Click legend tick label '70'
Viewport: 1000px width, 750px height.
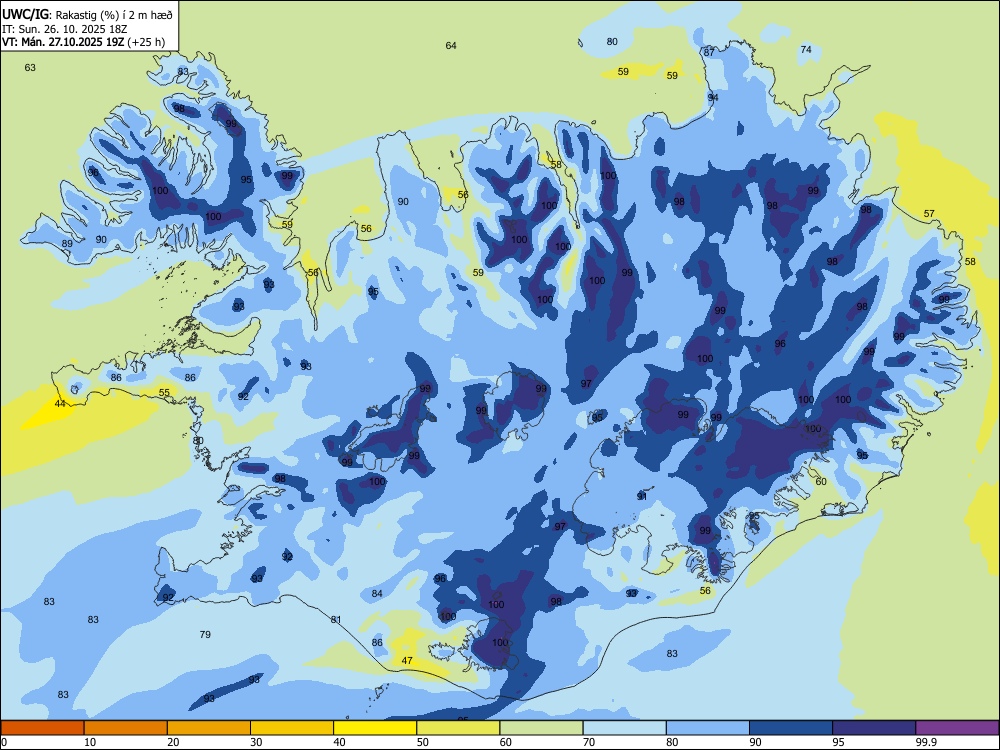coord(589,742)
